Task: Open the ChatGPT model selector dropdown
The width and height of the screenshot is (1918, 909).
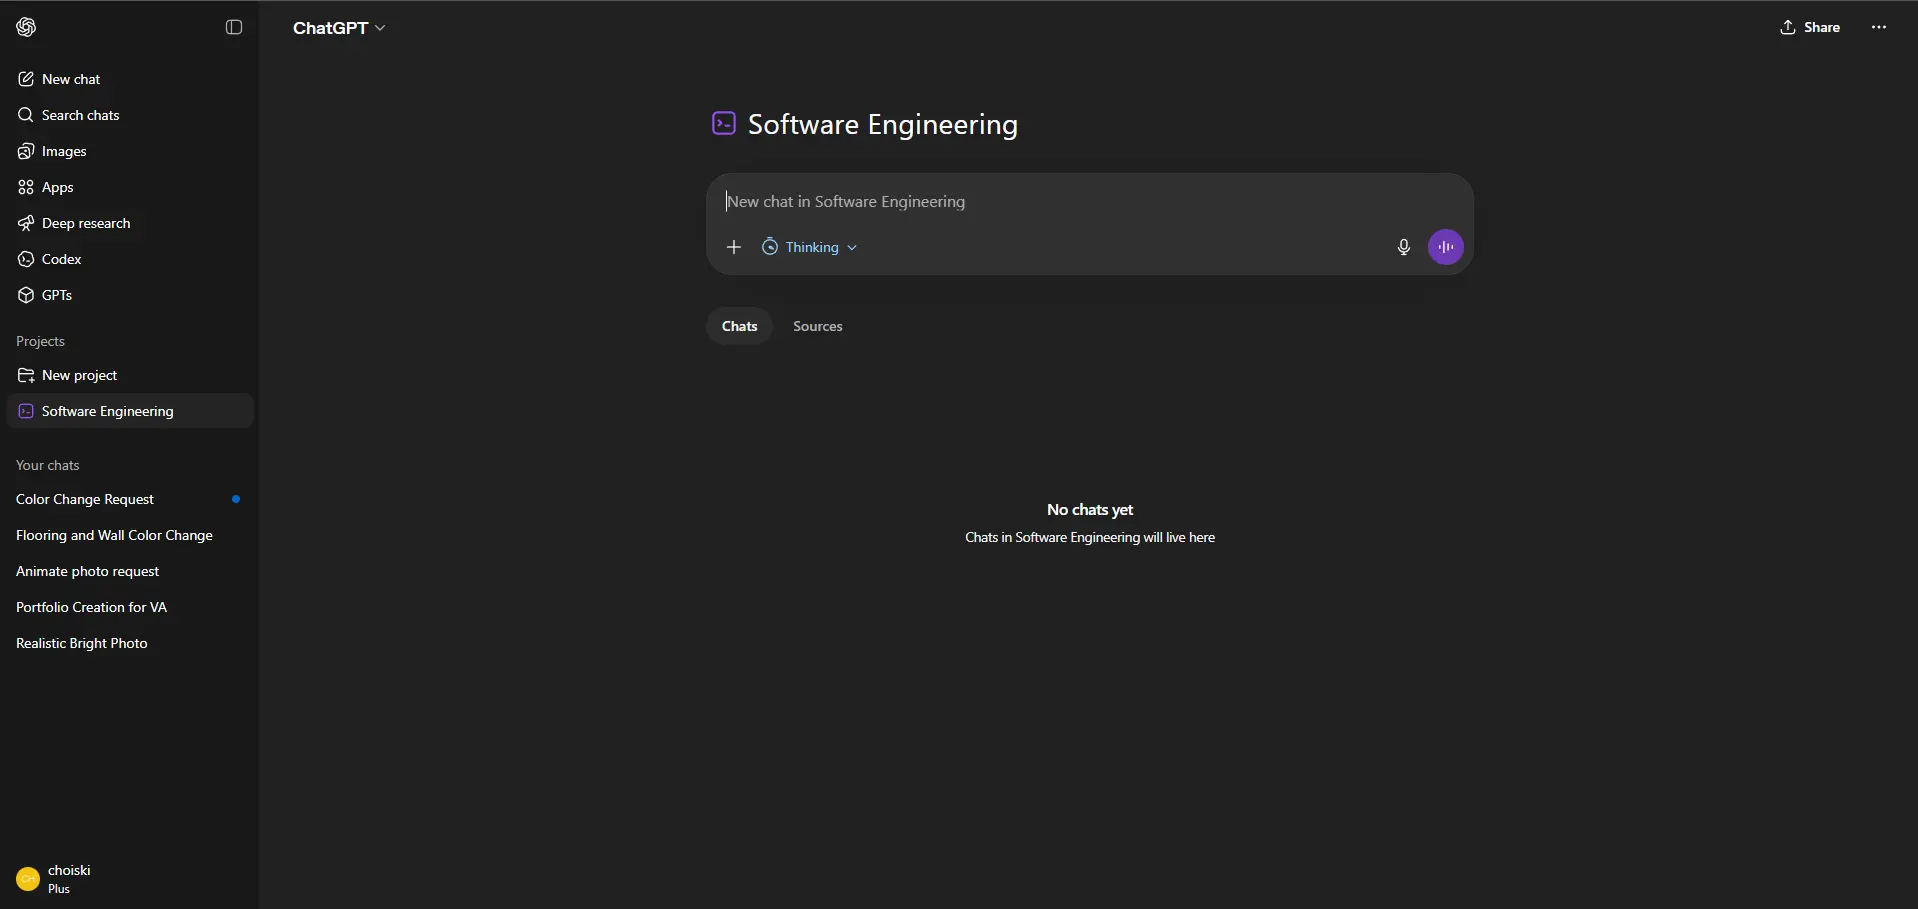Action: [339, 28]
